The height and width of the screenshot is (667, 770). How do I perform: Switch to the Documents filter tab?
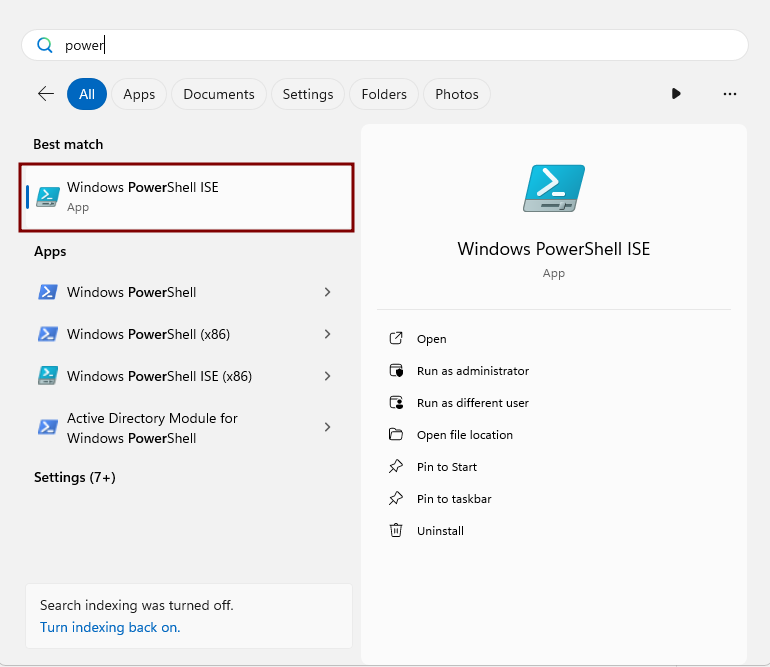[219, 94]
